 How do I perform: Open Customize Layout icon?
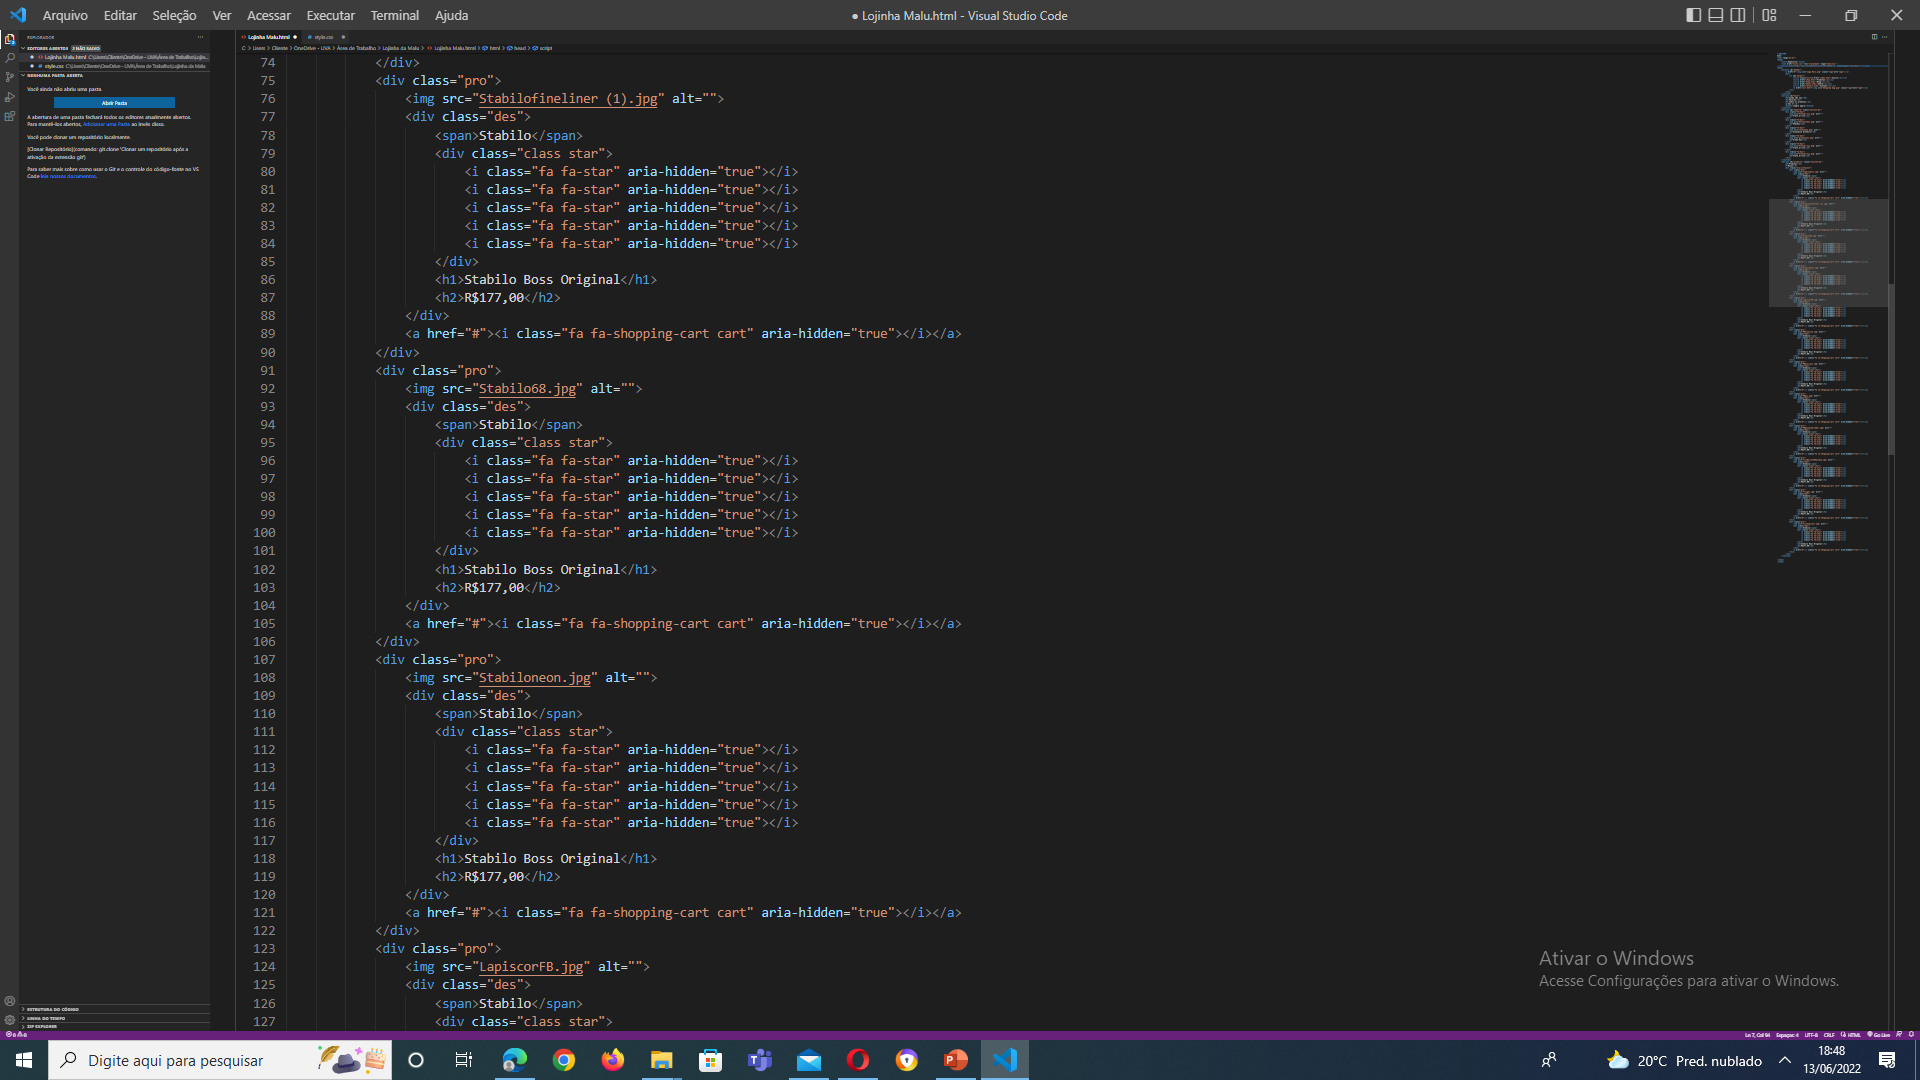(x=1769, y=15)
